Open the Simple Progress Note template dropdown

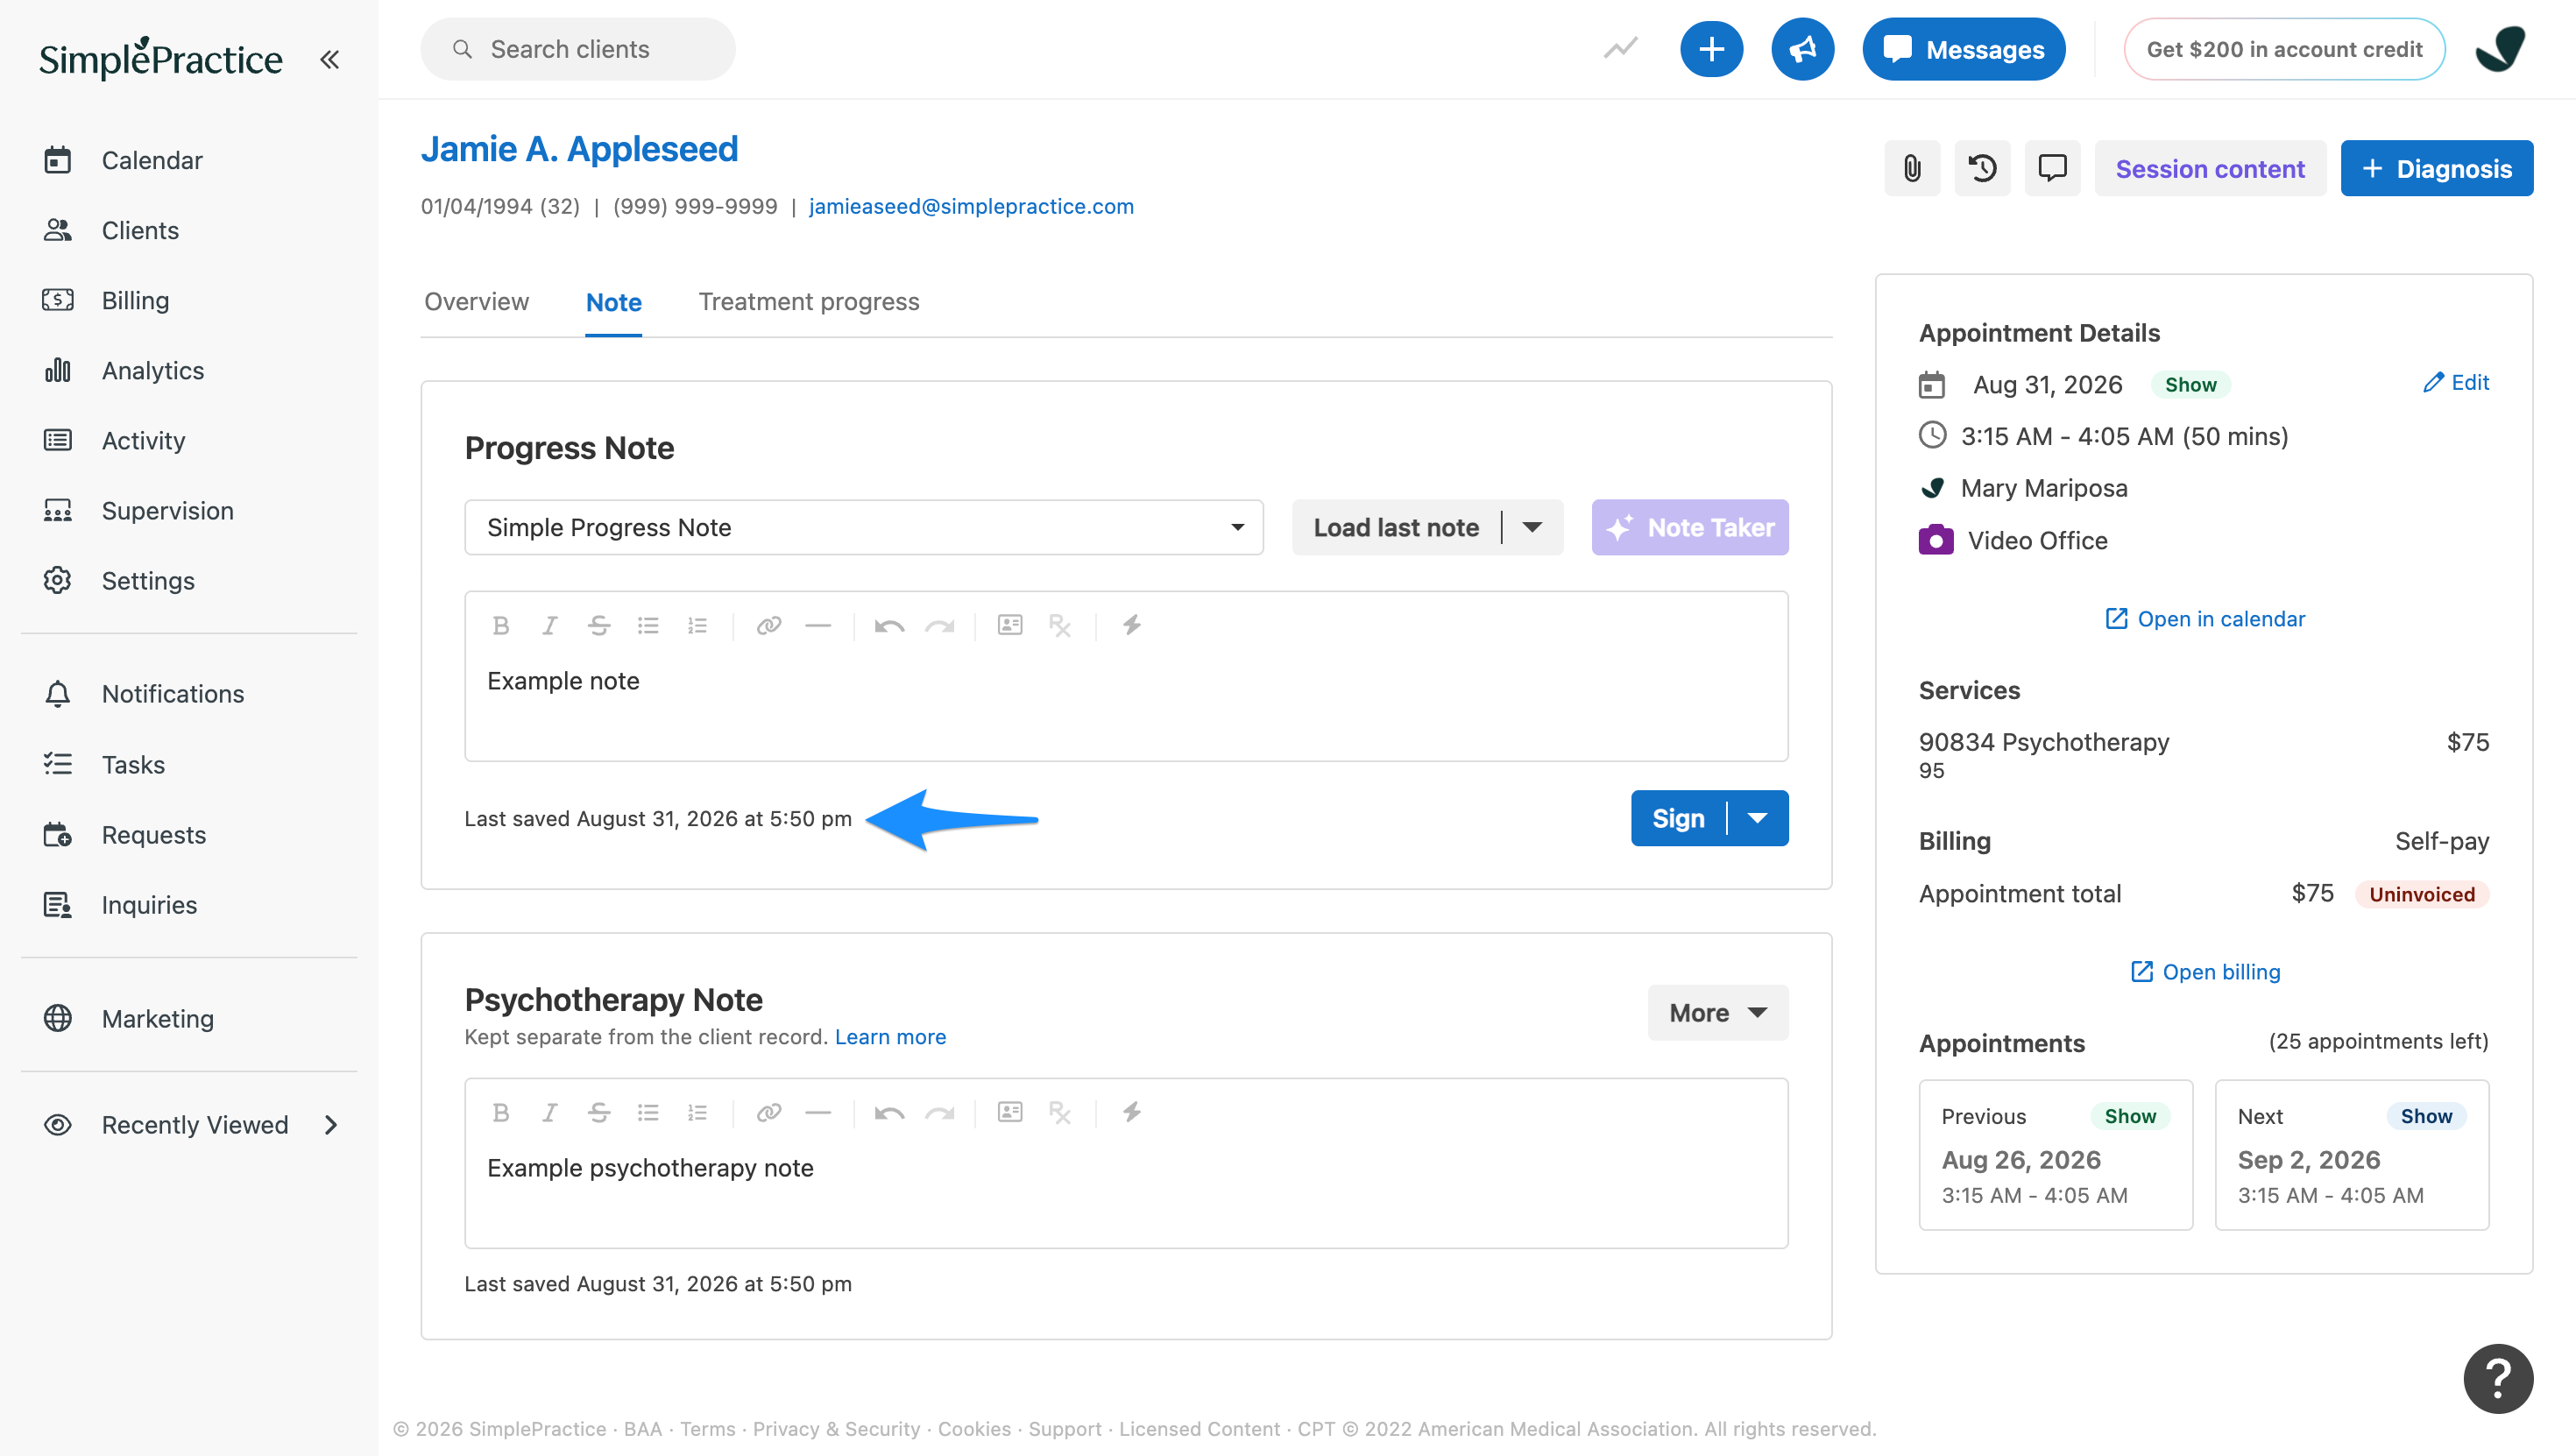coord(864,527)
